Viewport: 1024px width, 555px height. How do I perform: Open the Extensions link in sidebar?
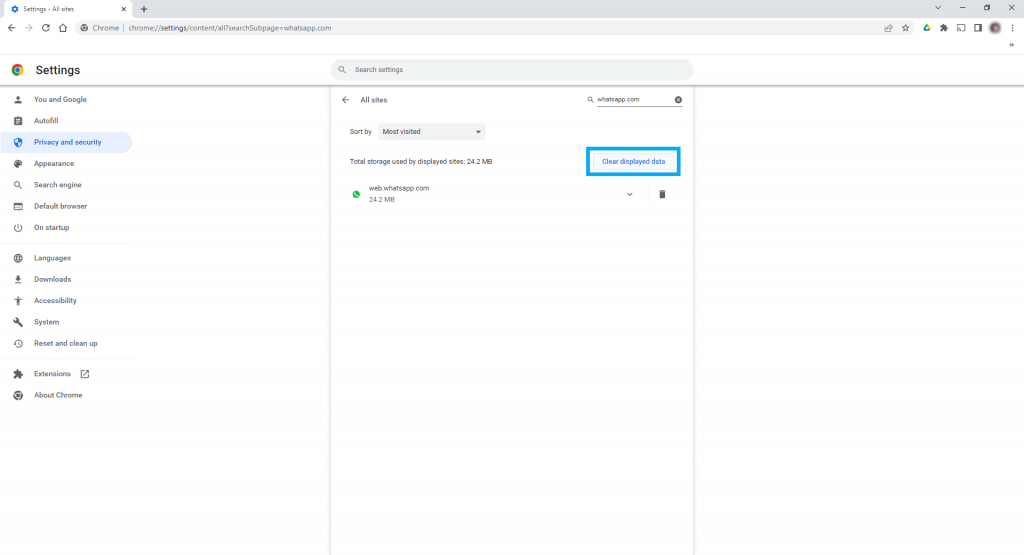53,374
